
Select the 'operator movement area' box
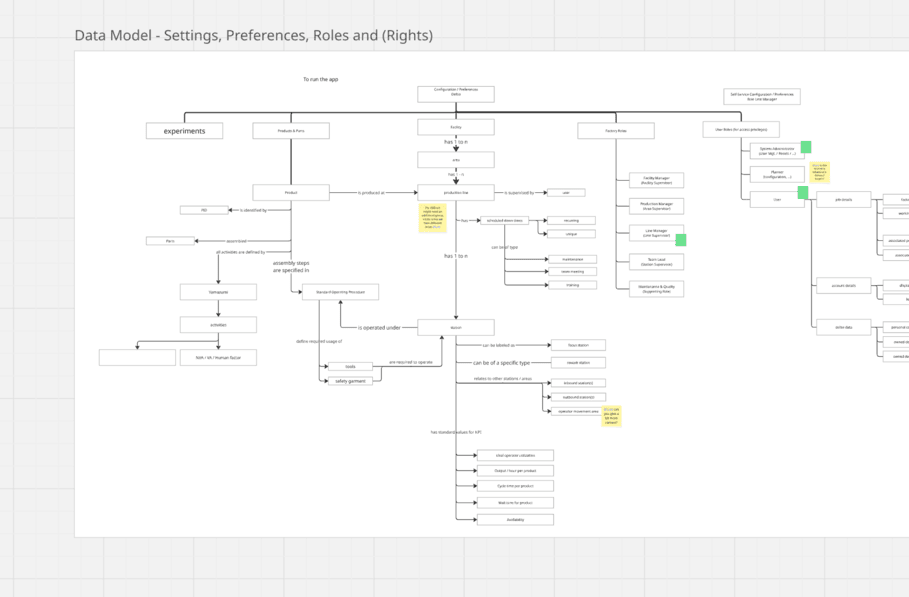[x=576, y=411]
